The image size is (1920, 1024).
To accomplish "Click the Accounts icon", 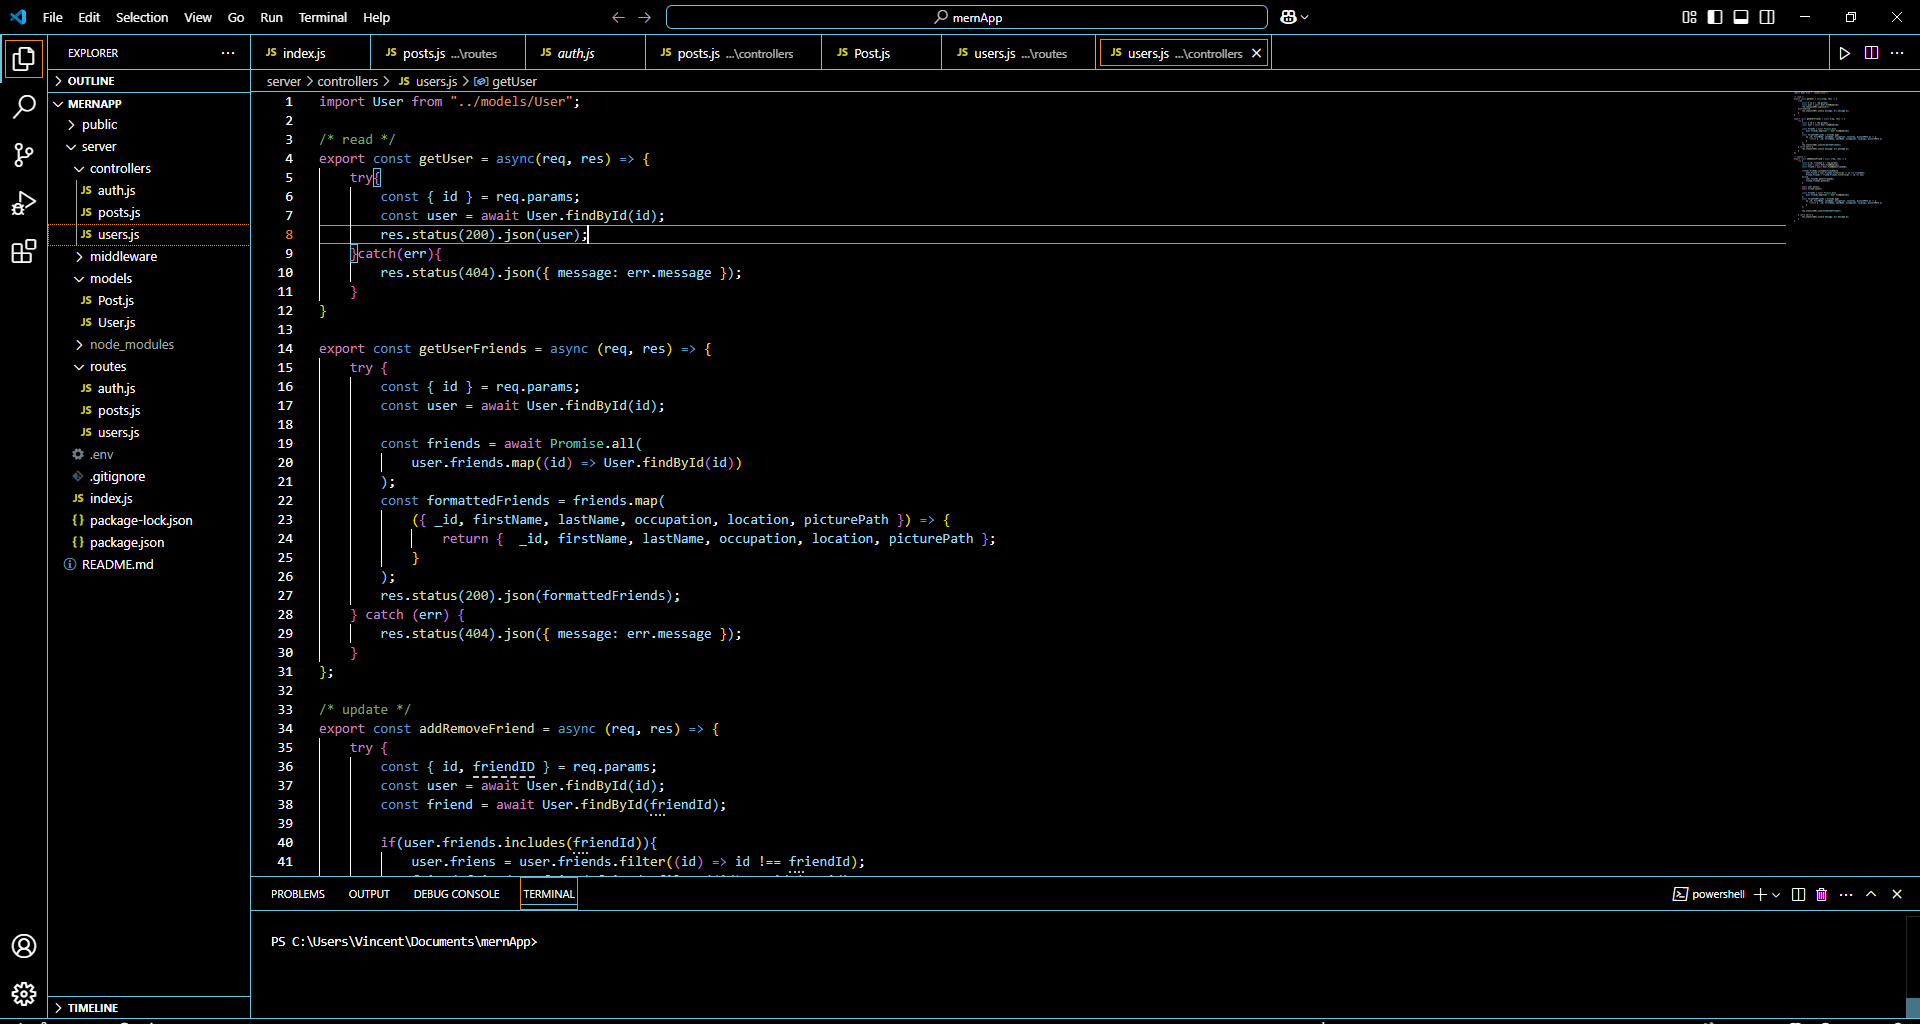I will [24, 946].
